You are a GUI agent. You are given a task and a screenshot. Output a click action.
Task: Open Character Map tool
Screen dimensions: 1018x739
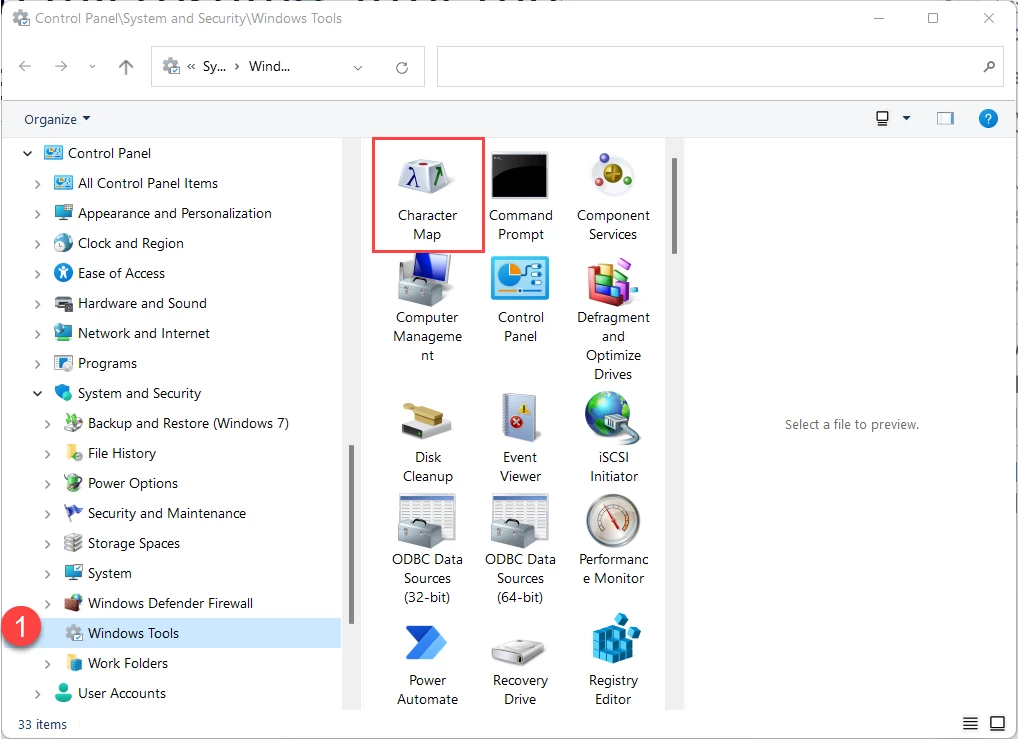point(427,196)
